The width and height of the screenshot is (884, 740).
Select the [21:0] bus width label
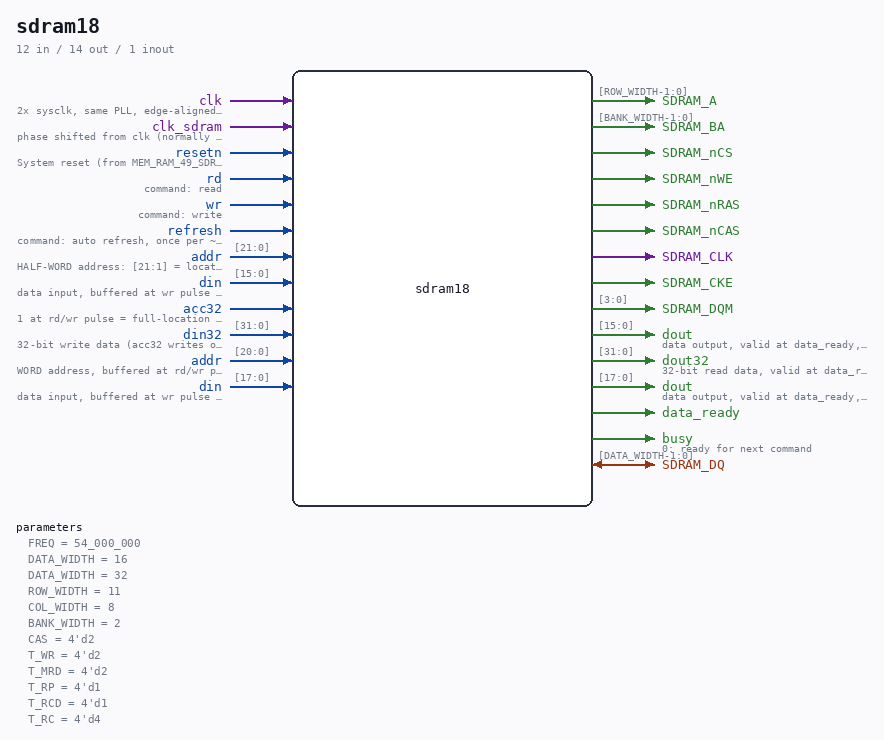(252, 247)
